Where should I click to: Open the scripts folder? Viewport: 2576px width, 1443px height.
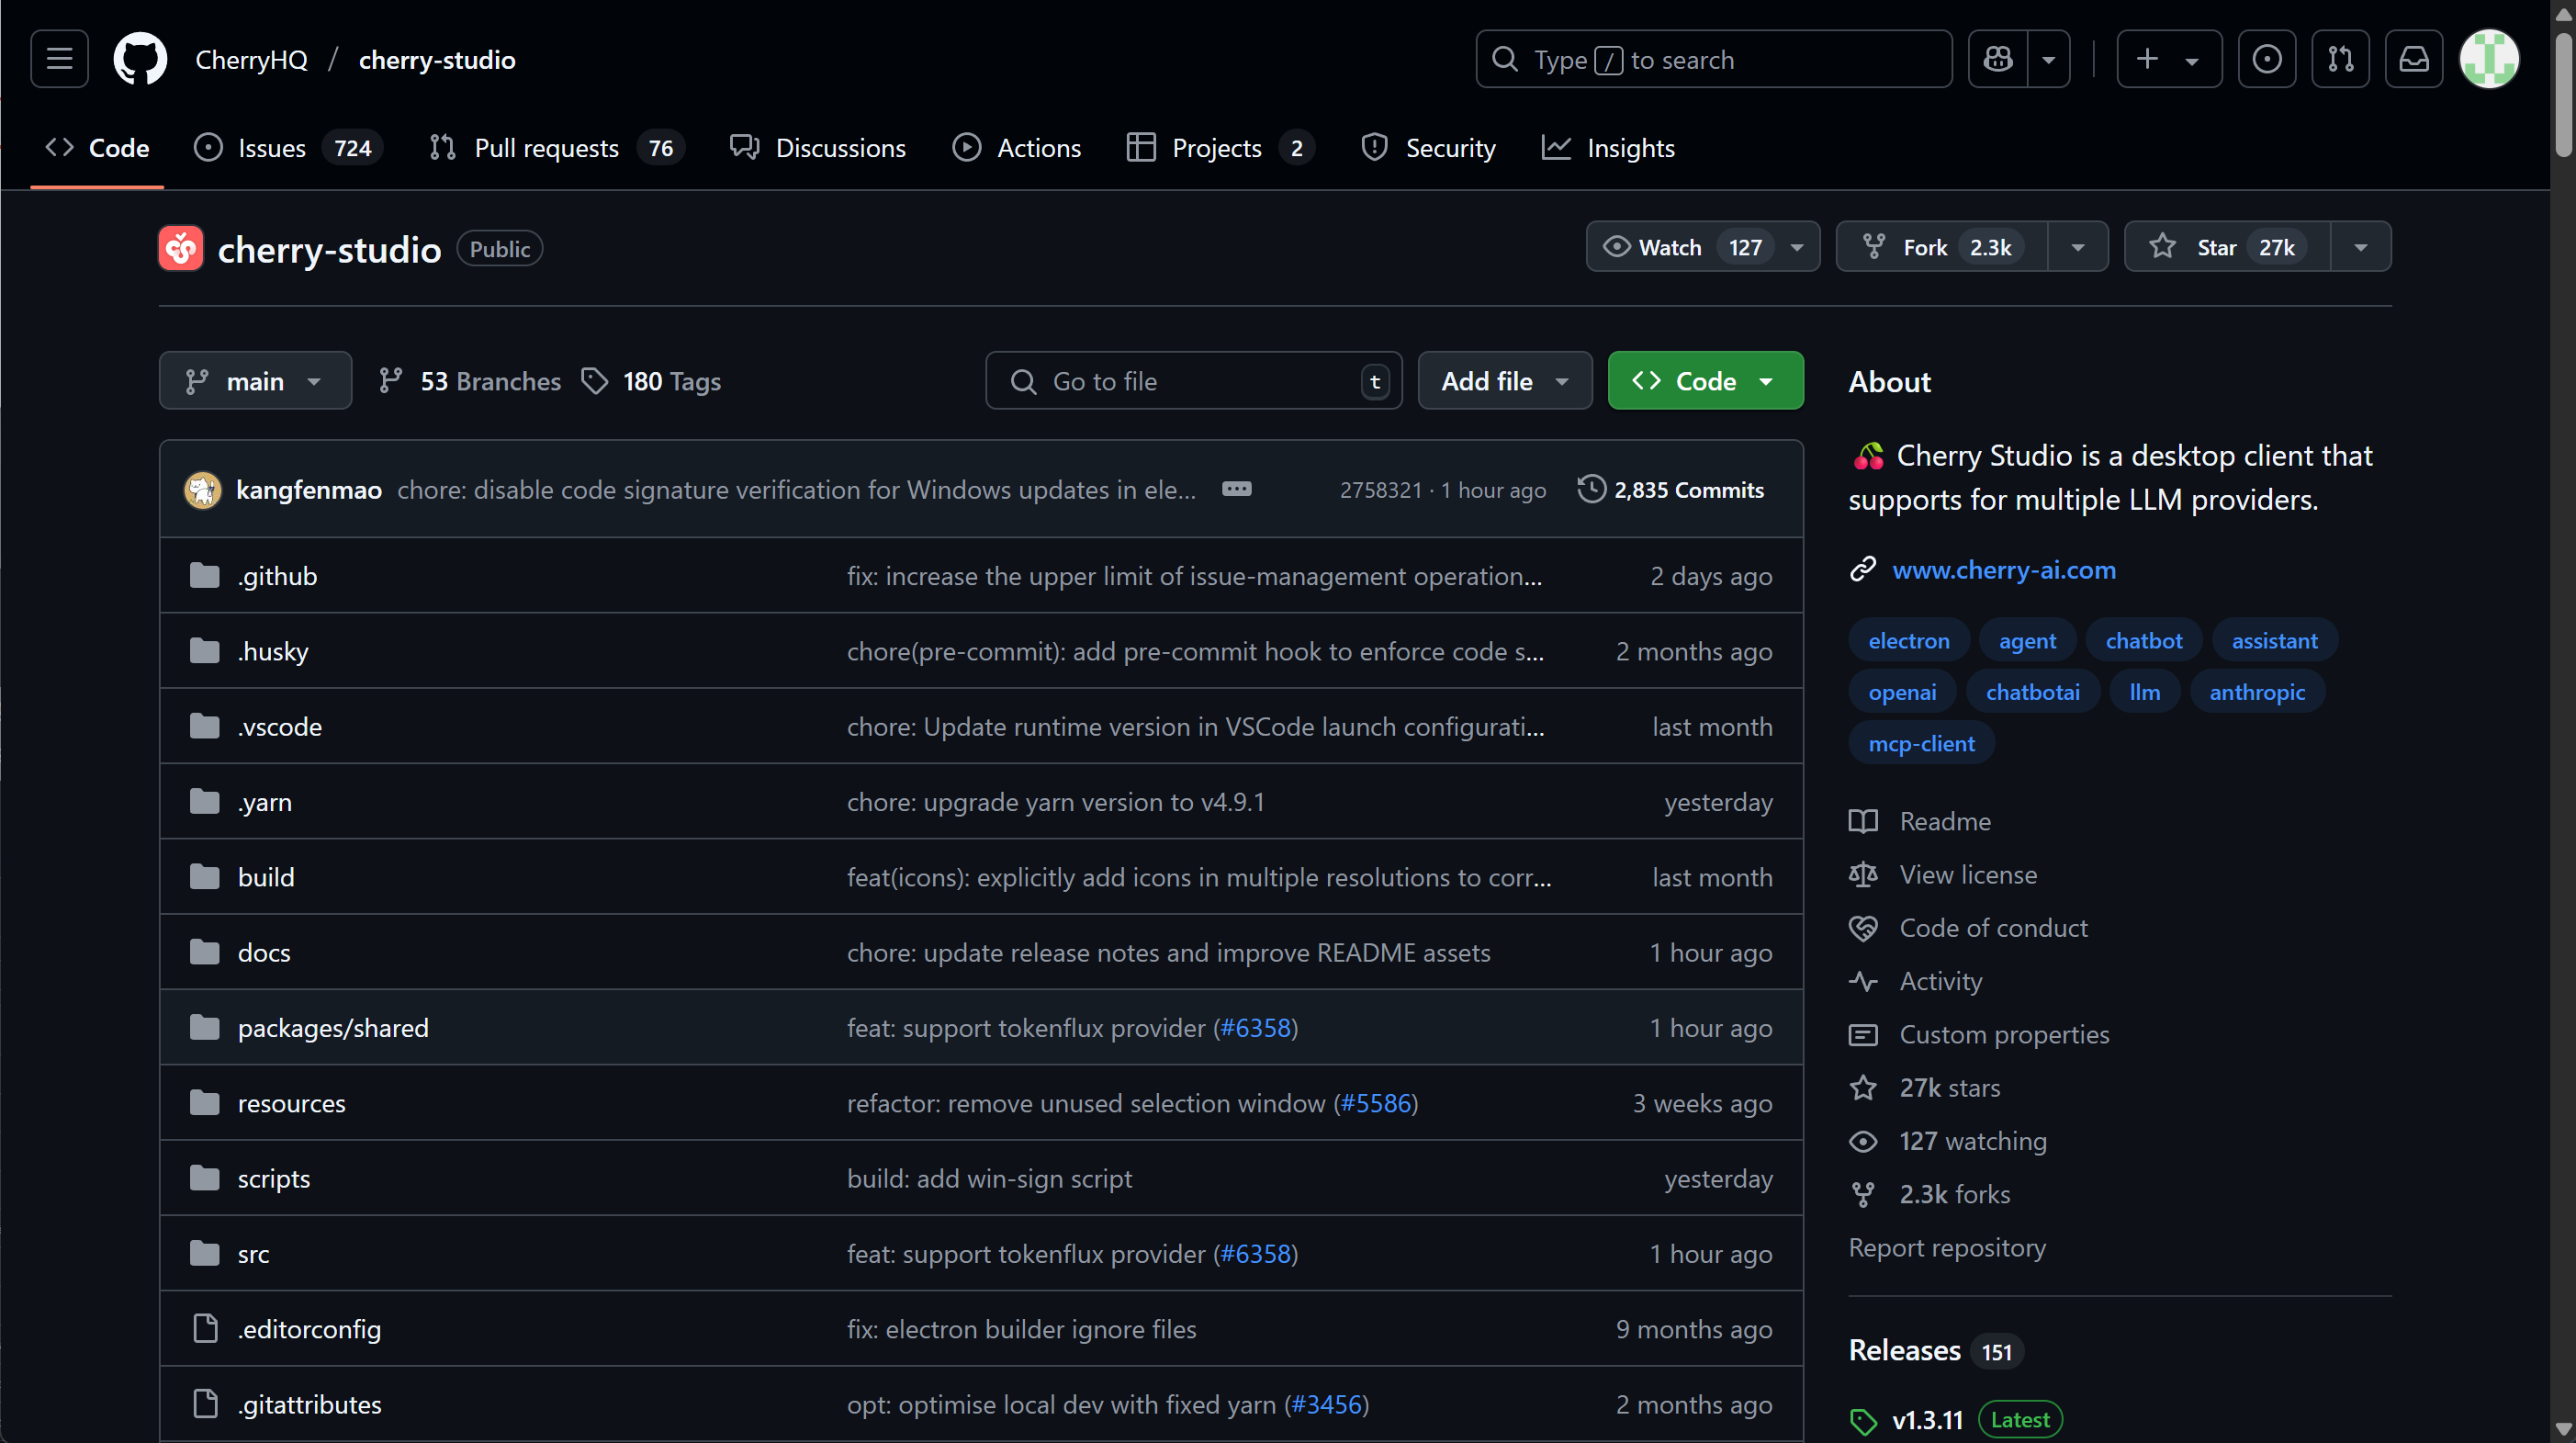274,1179
